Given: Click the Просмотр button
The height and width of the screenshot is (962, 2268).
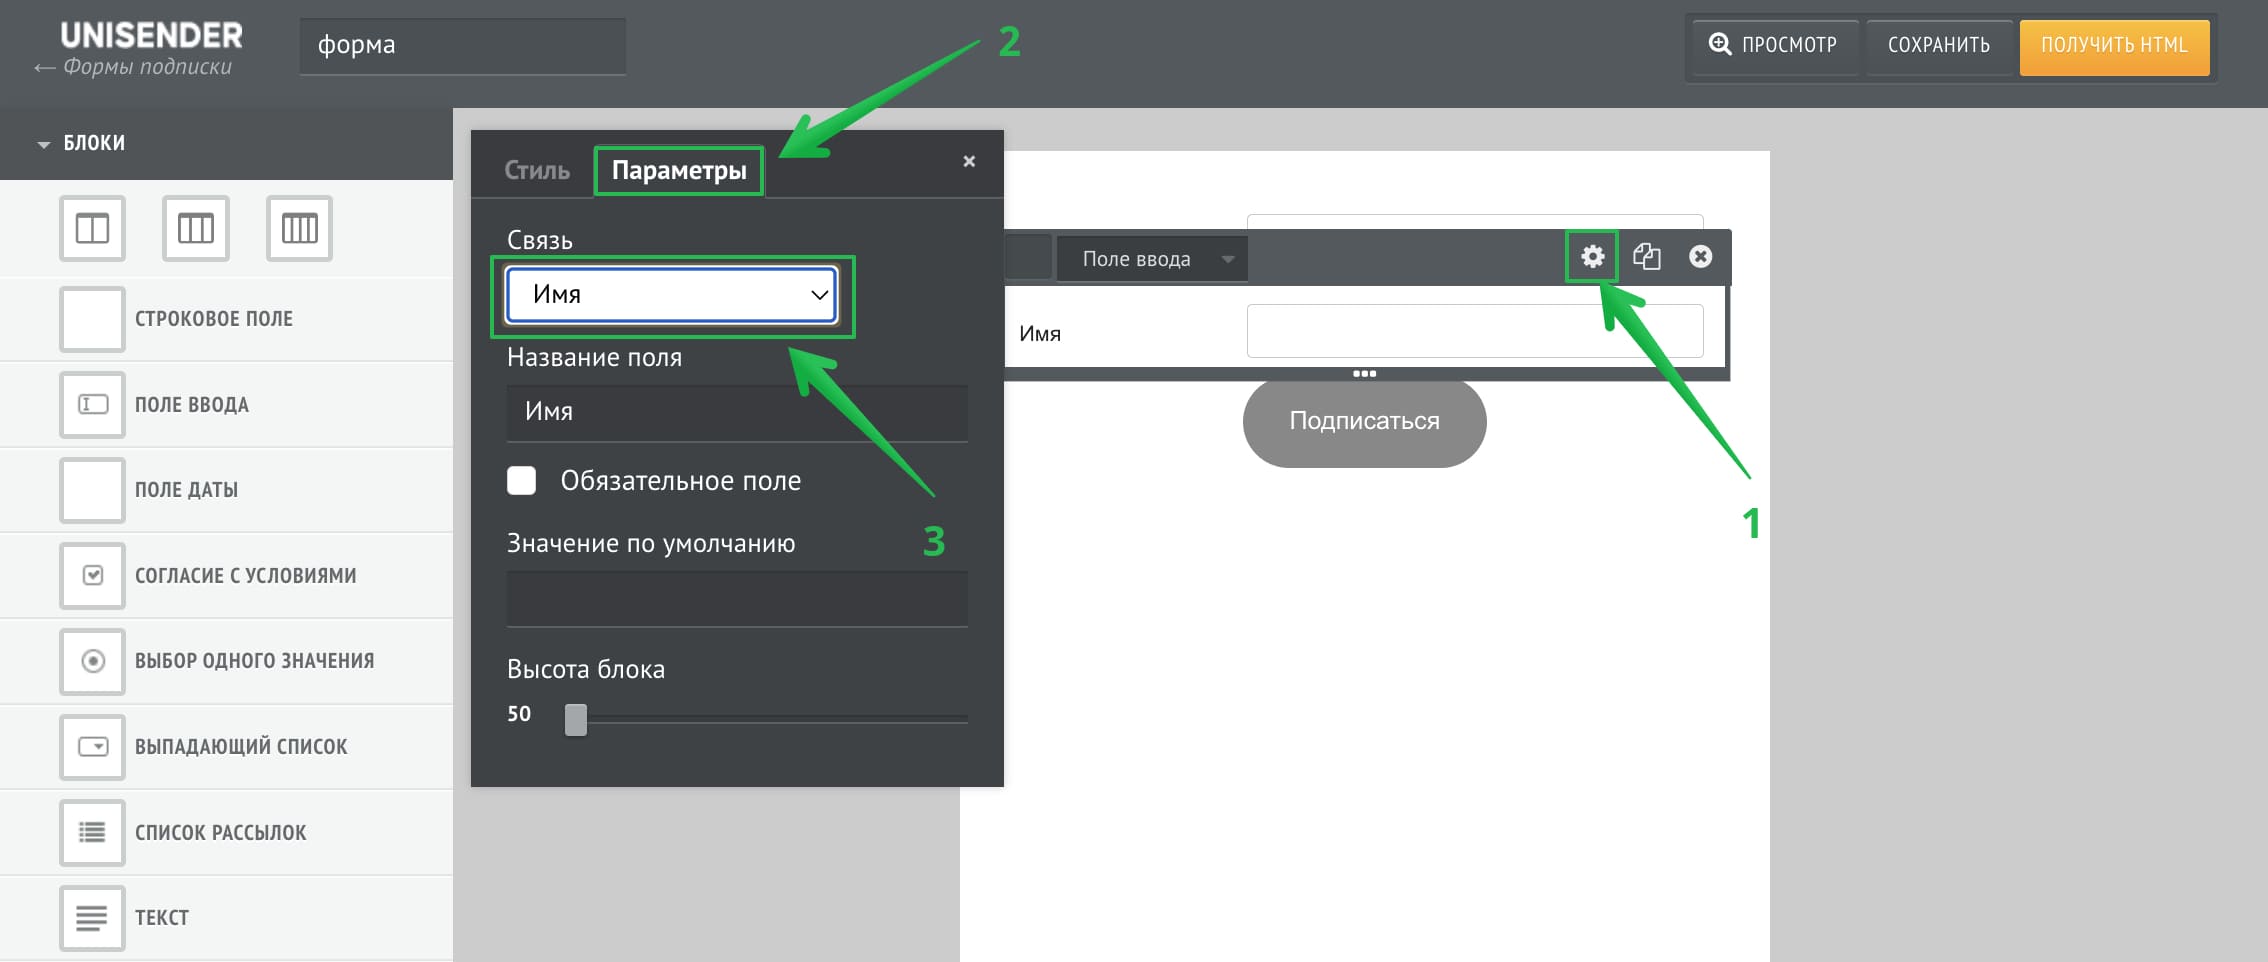Looking at the screenshot, I should pyautogui.click(x=1774, y=45).
